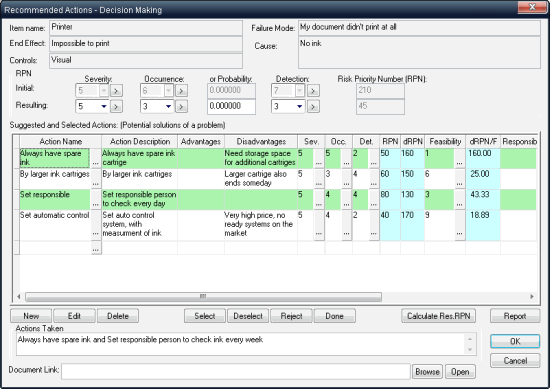Click the arrow button beside Resulting Occurrence
Viewport: 550px width, 389px height.
tap(181, 106)
